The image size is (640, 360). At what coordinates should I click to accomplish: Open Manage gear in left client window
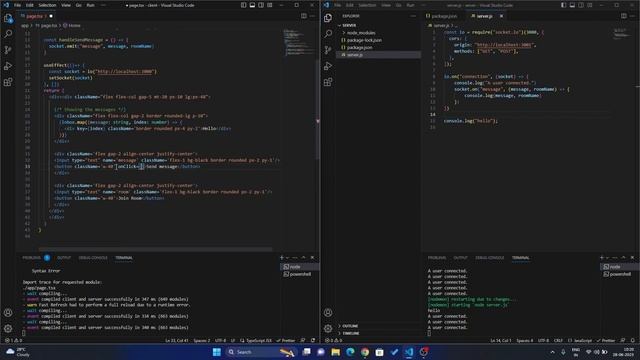8,328
